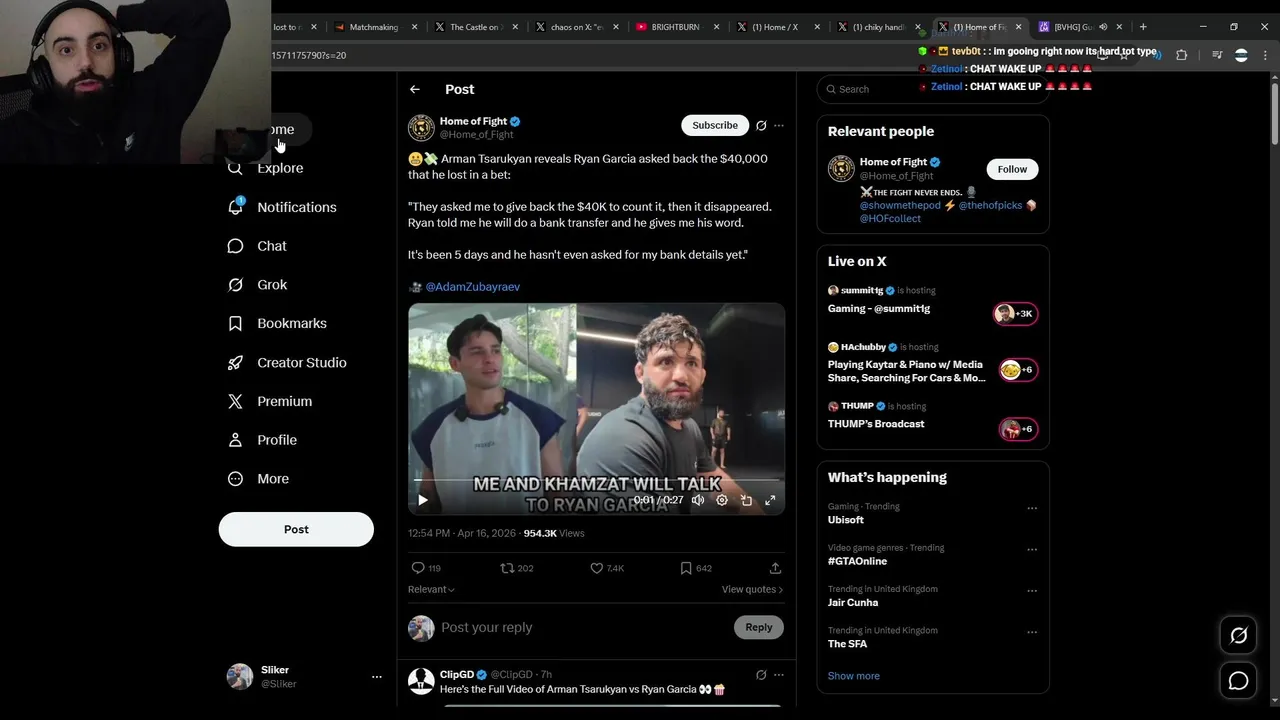Open options for Jair Cunha trend

click(1032, 591)
